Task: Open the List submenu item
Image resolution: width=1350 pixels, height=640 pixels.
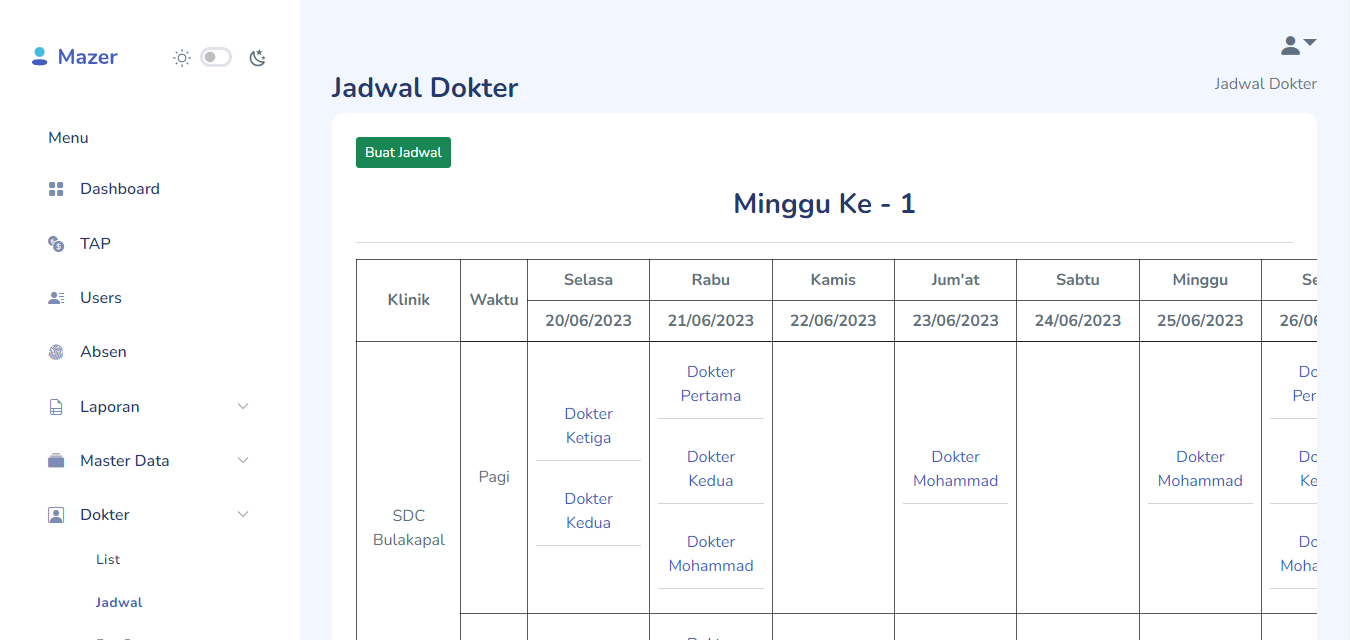Action: coord(108,560)
